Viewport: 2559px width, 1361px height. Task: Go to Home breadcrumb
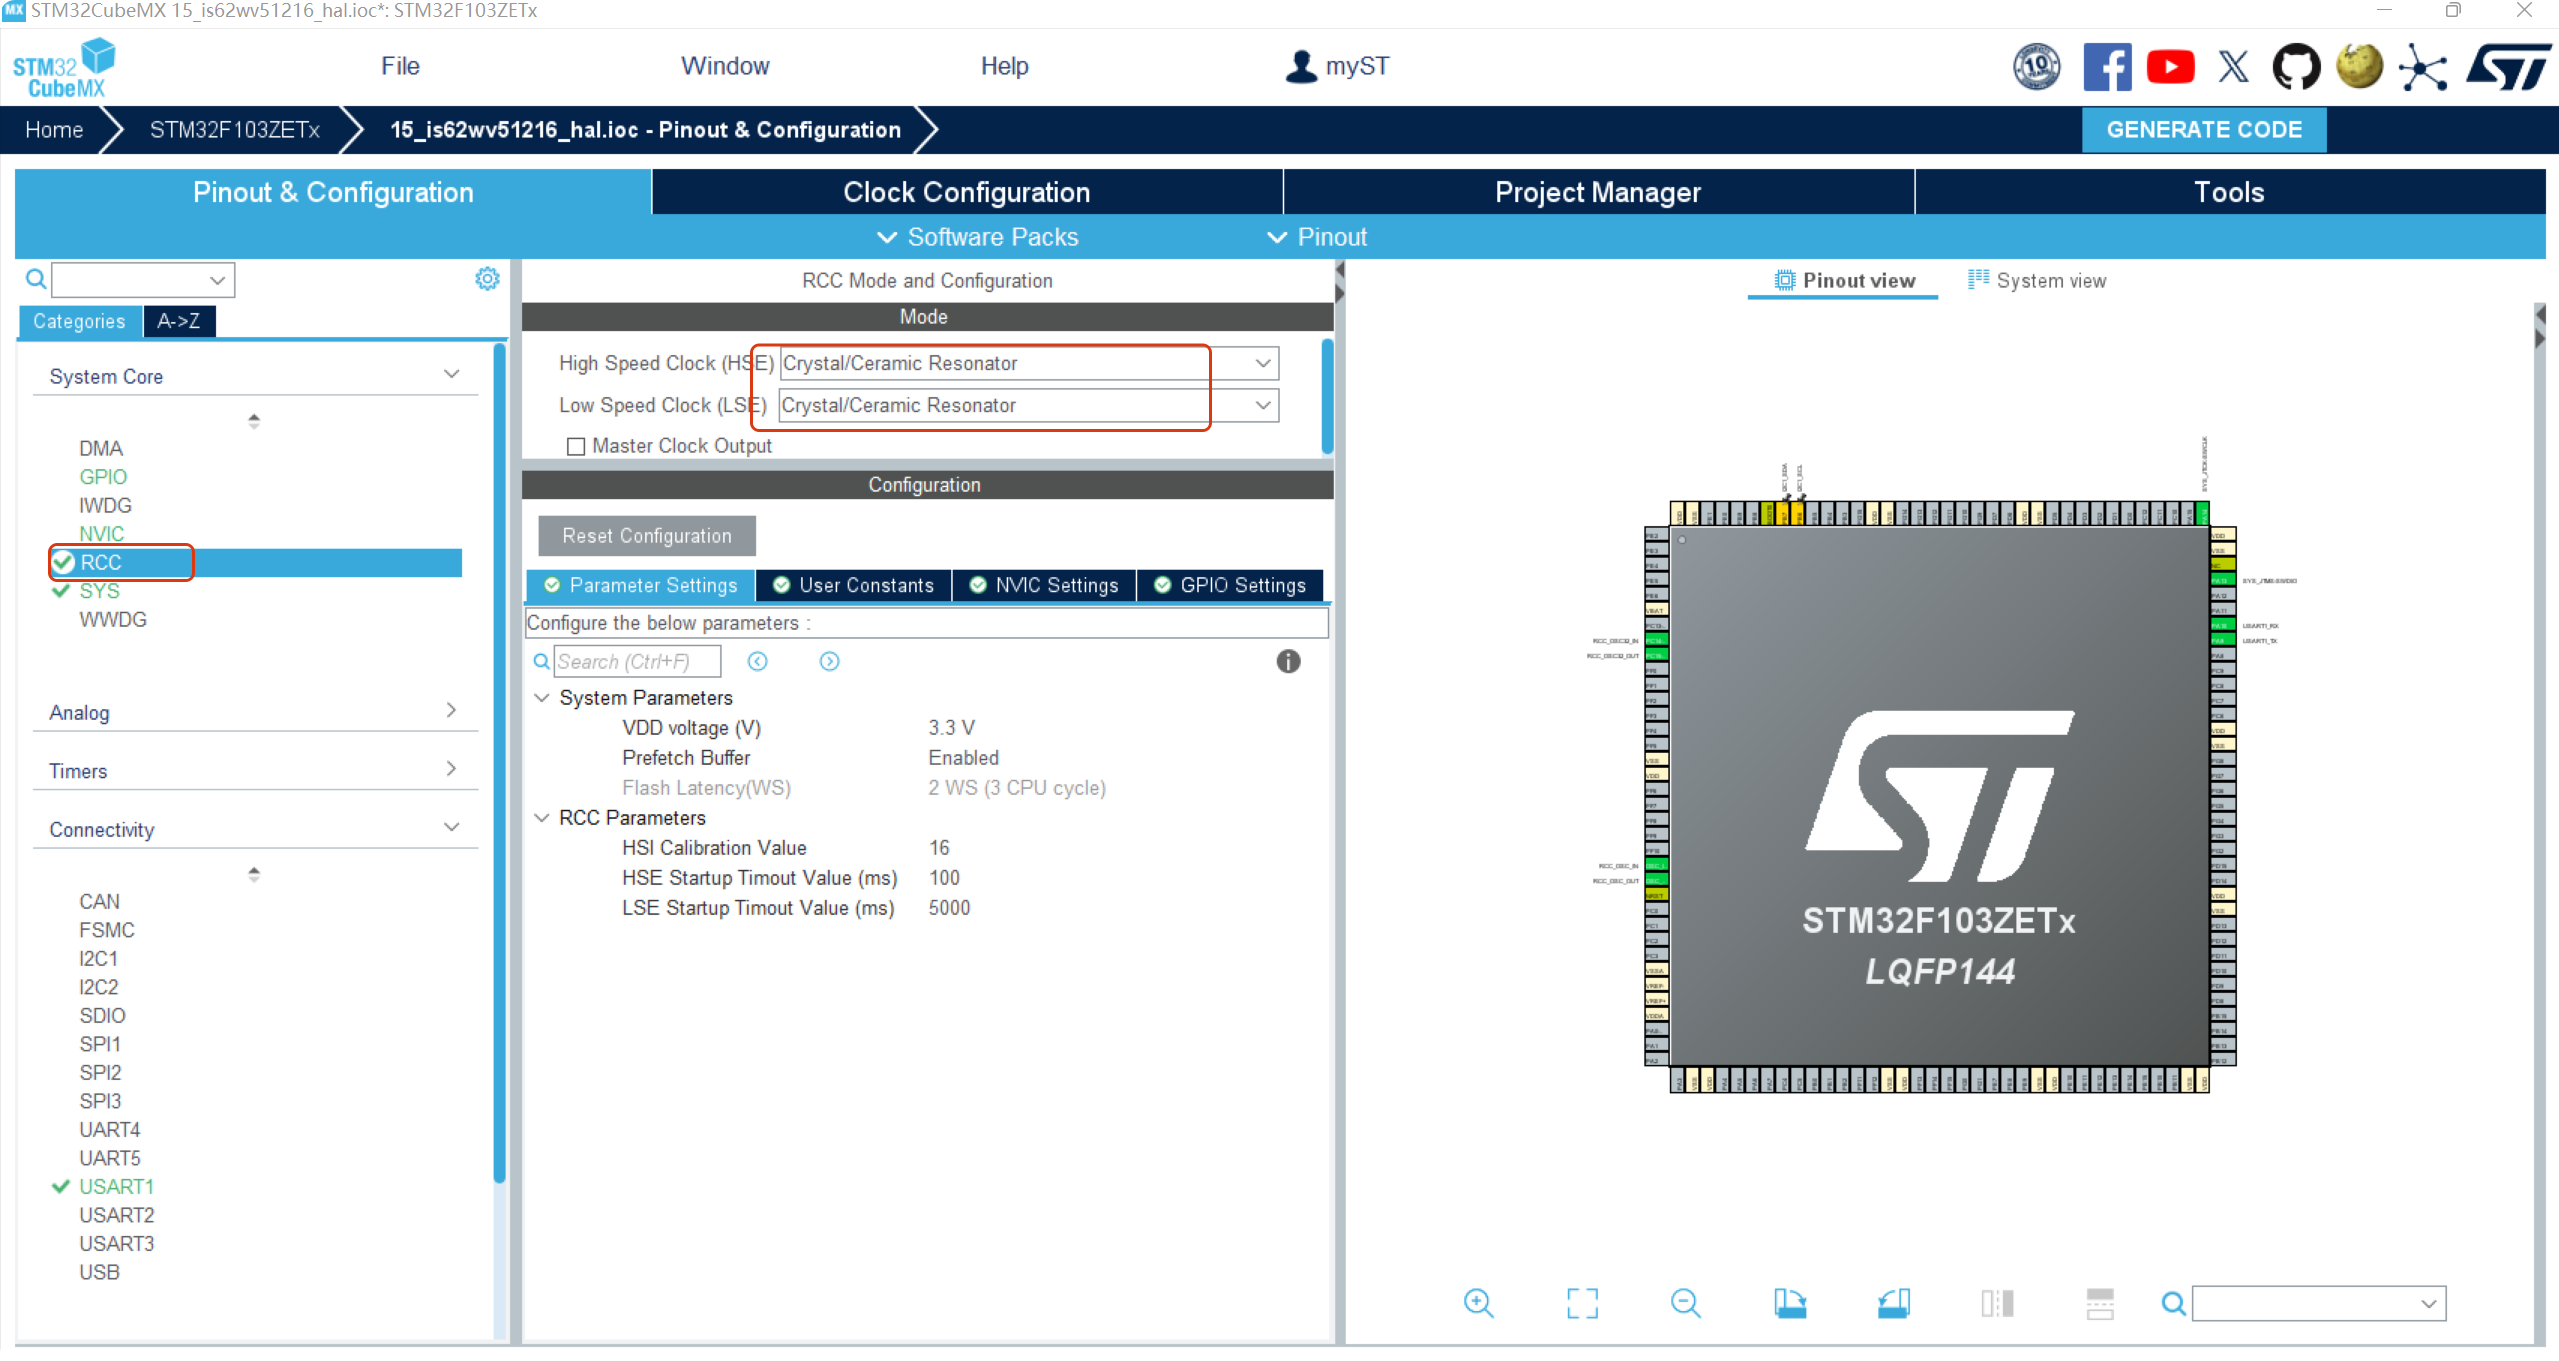[54, 130]
